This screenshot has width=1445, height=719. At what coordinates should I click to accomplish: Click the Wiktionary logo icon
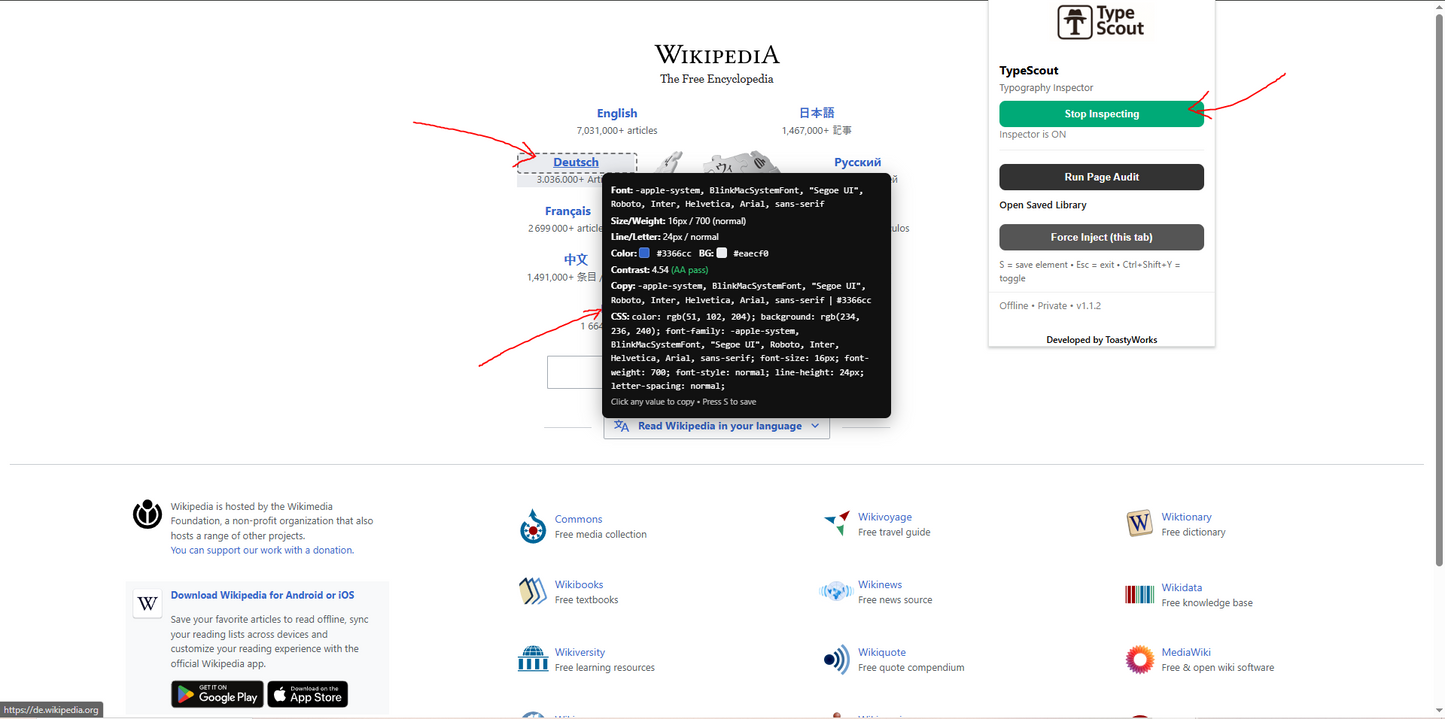coord(1139,524)
